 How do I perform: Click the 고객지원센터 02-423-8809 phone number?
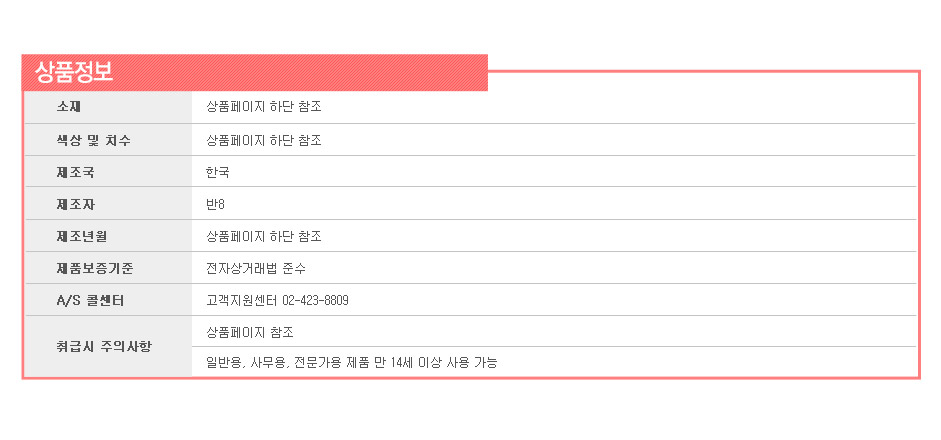pos(277,300)
